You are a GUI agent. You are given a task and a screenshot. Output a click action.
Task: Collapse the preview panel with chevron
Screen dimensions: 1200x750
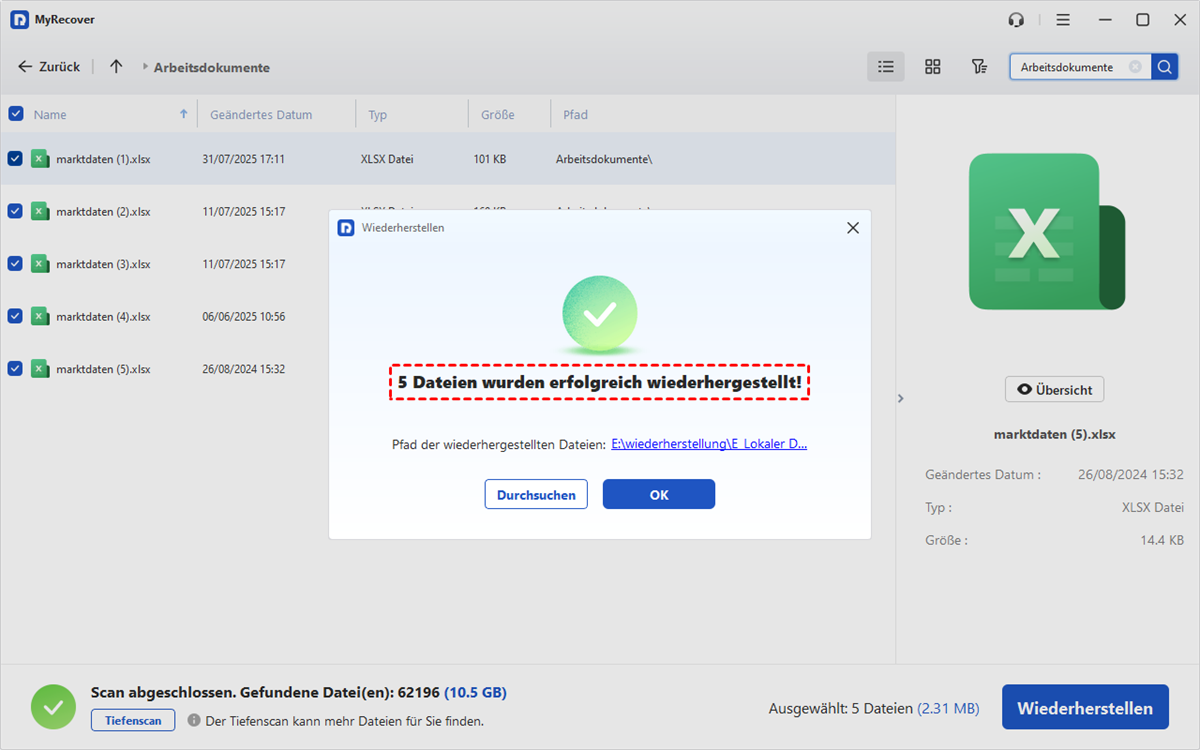[x=900, y=398]
